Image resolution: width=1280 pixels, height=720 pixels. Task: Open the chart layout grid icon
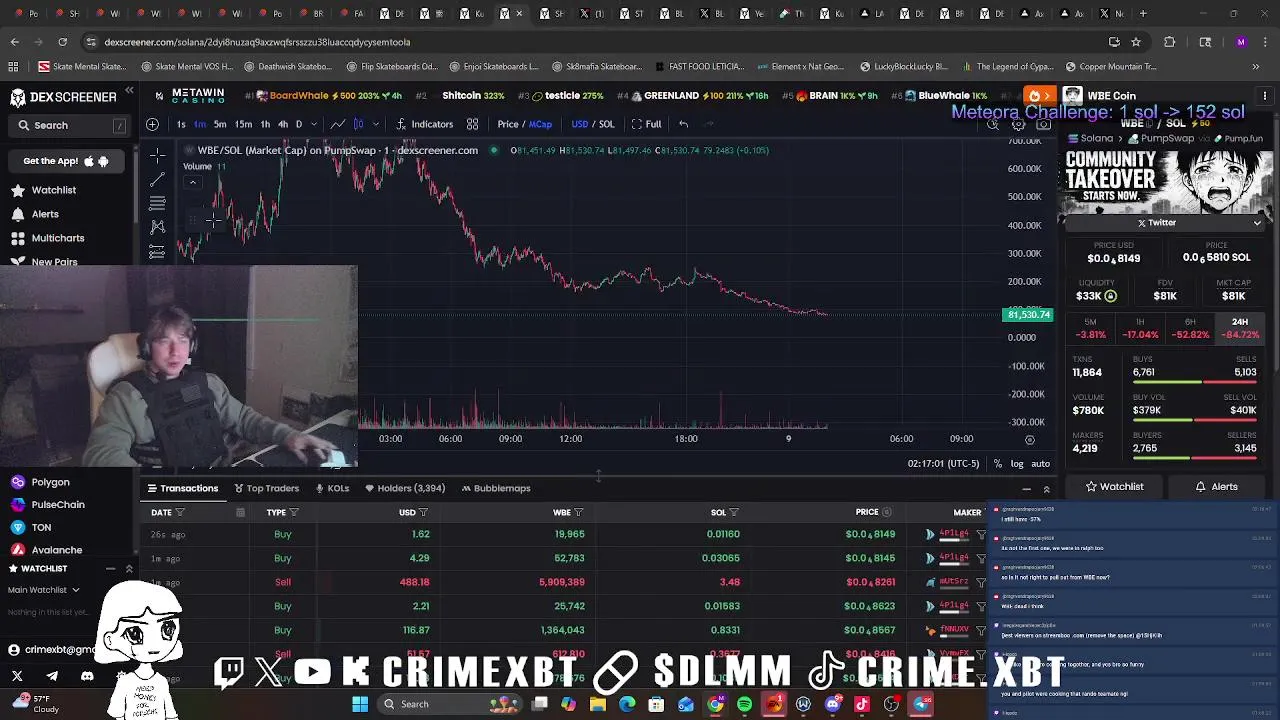pyautogui.click(x=472, y=124)
